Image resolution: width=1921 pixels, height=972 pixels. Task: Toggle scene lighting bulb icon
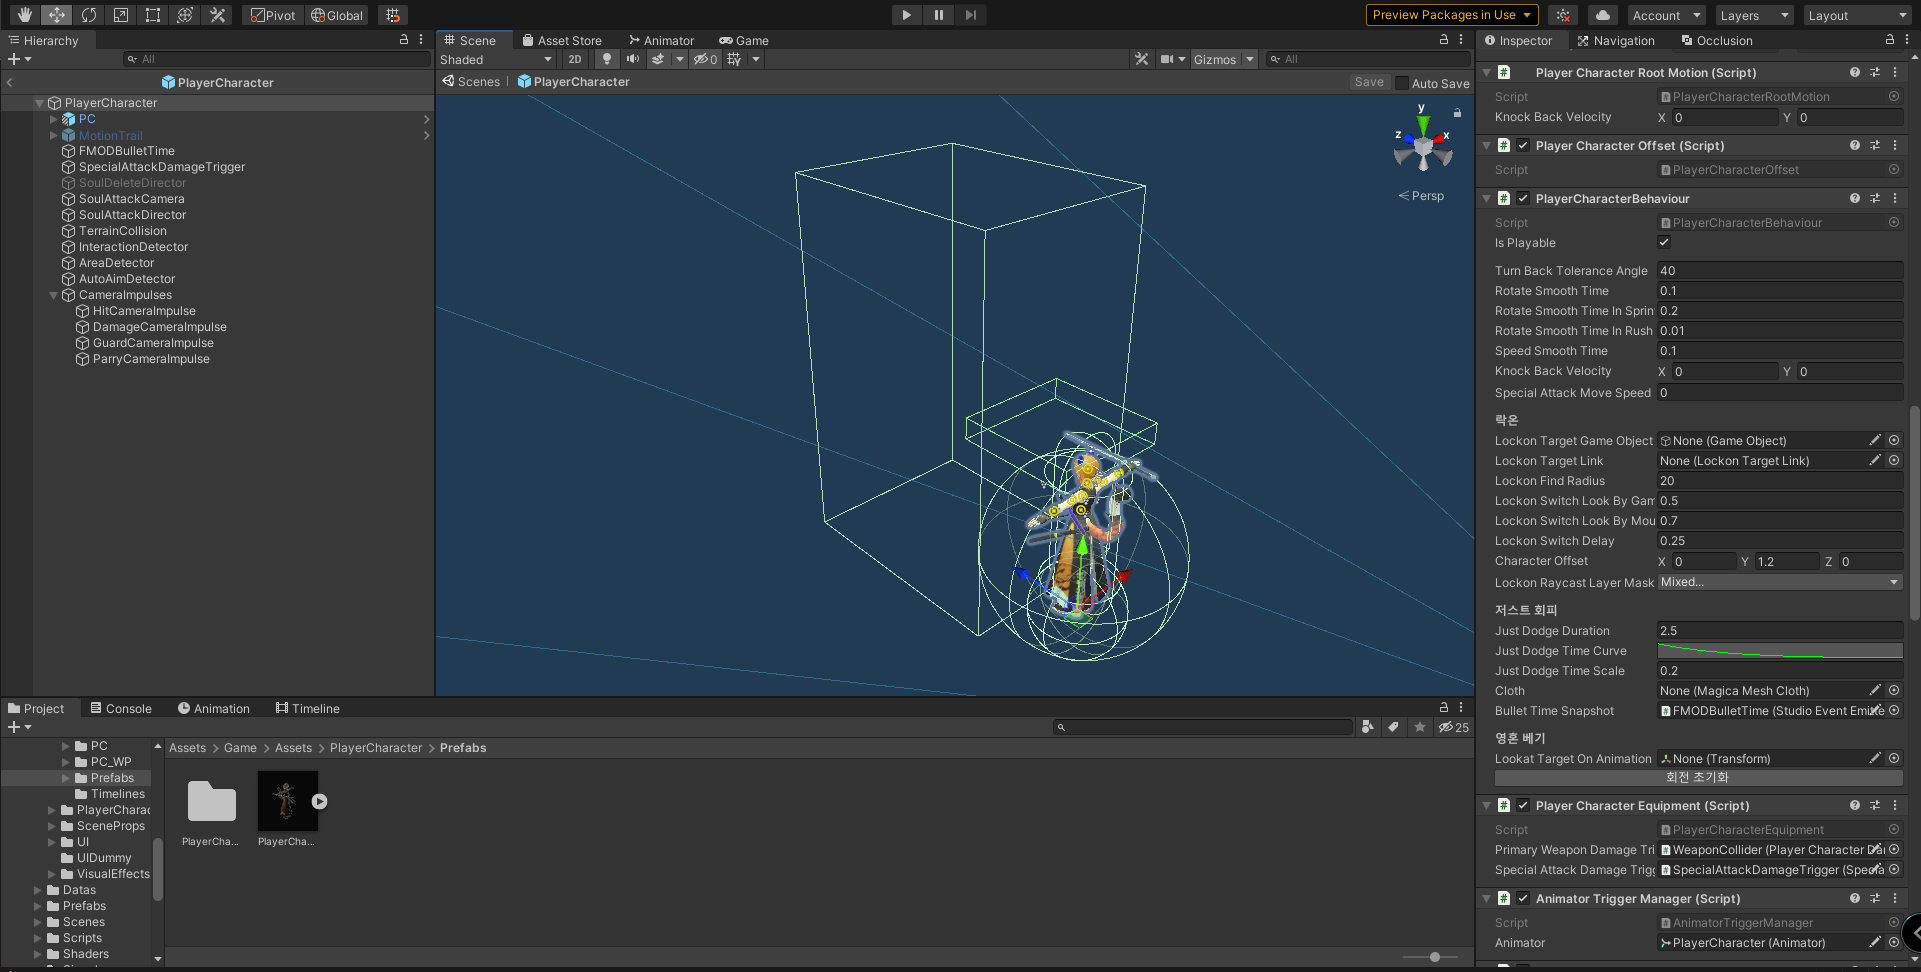pos(606,59)
